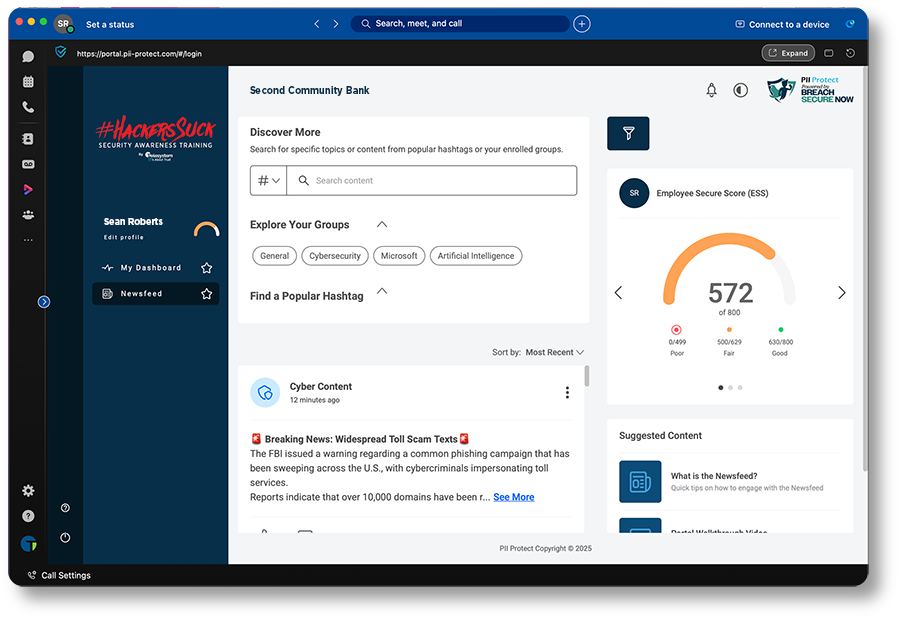Open the Voicemail icon

coord(28,164)
